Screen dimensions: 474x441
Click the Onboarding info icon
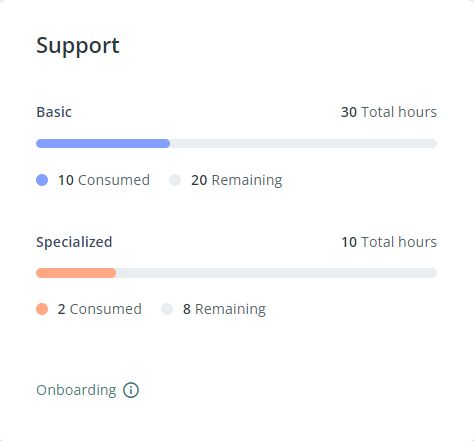coord(131,390)
